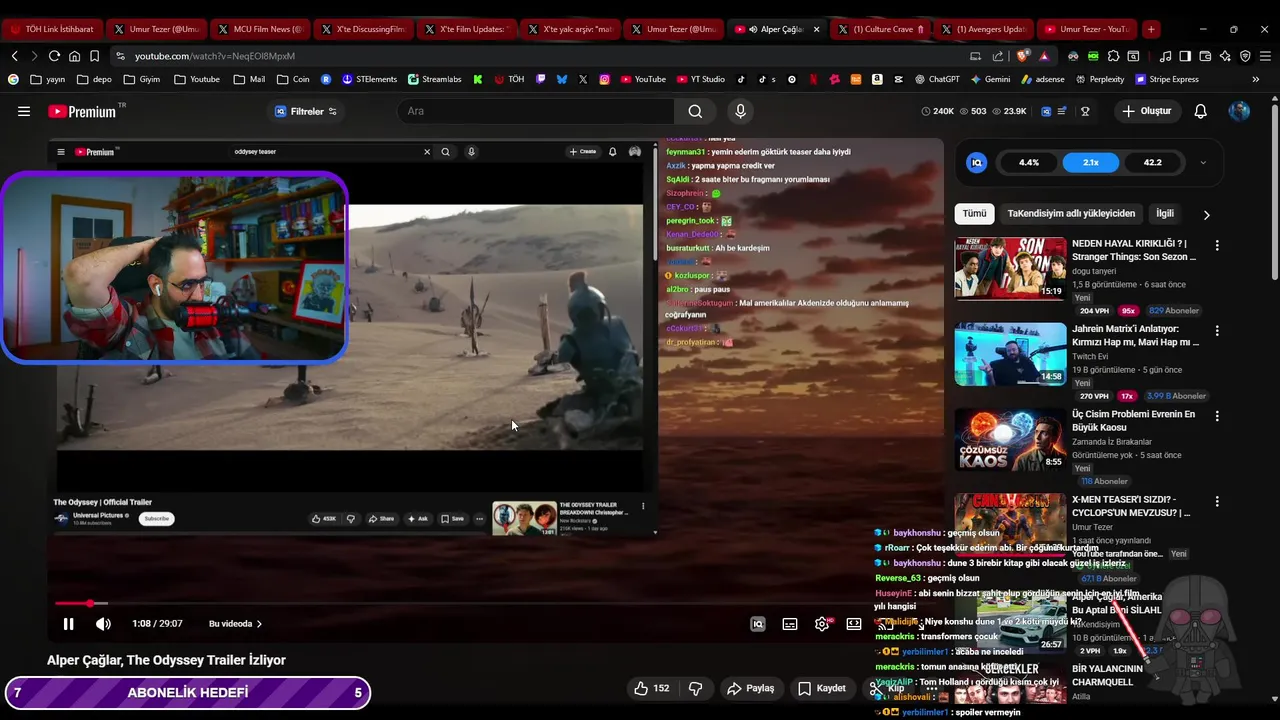Click the address bar URL
The image size is (1280, 720).
(215, 56)
